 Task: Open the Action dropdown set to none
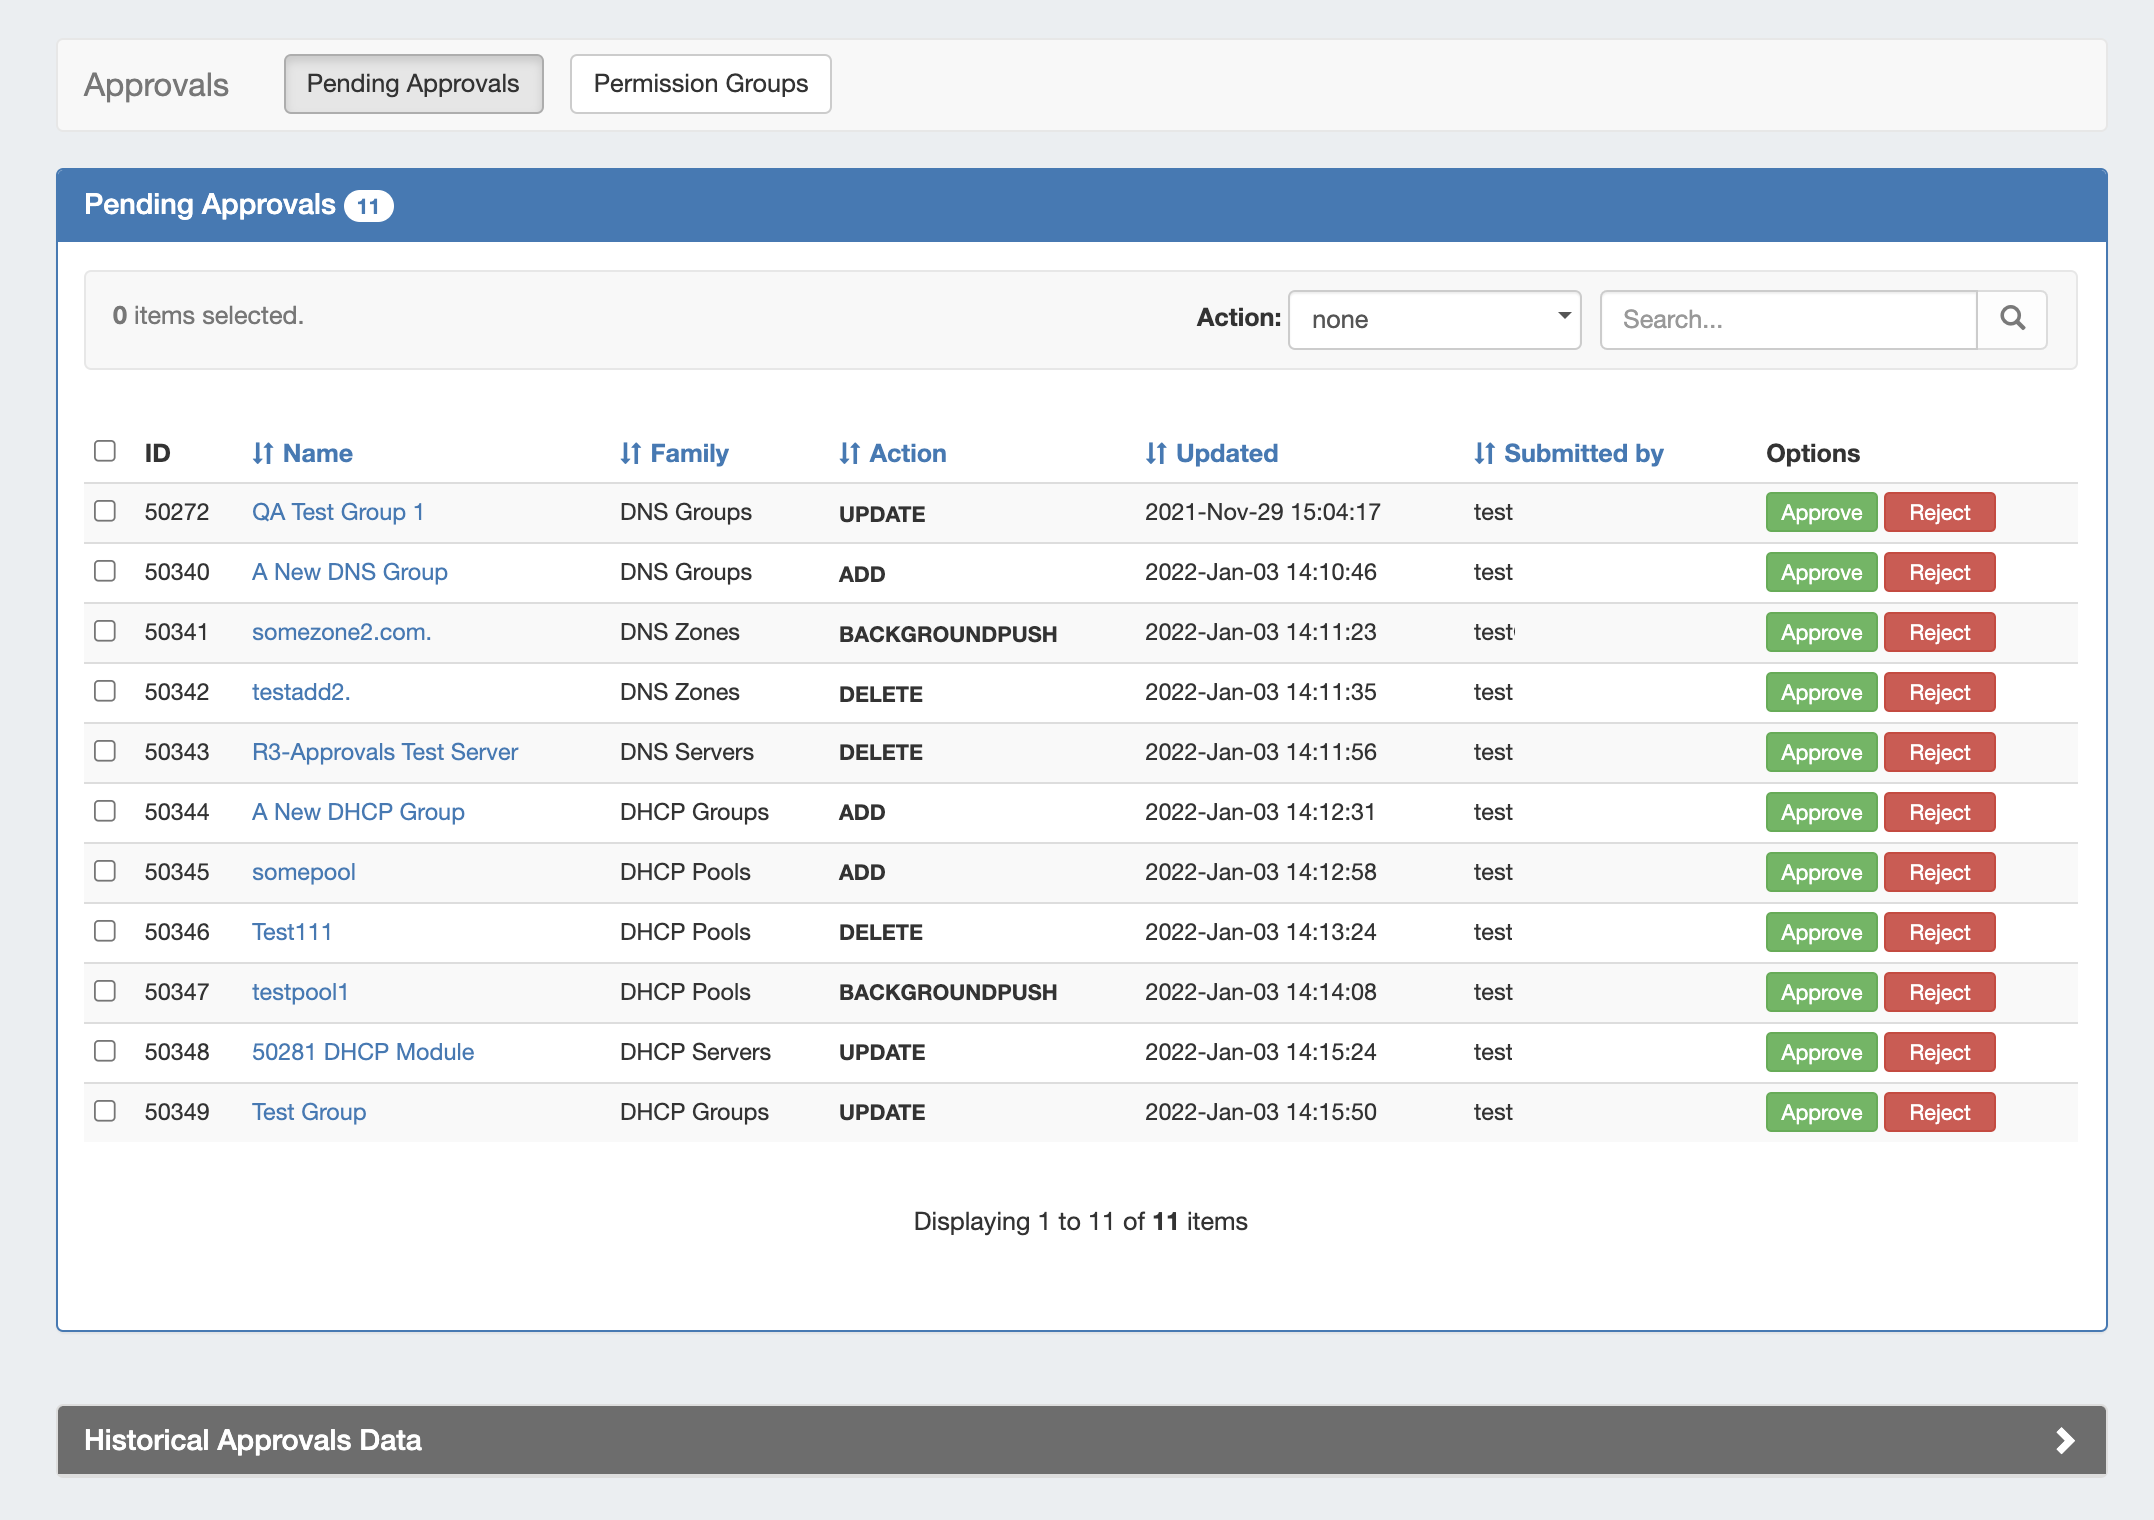[1434, 319]
